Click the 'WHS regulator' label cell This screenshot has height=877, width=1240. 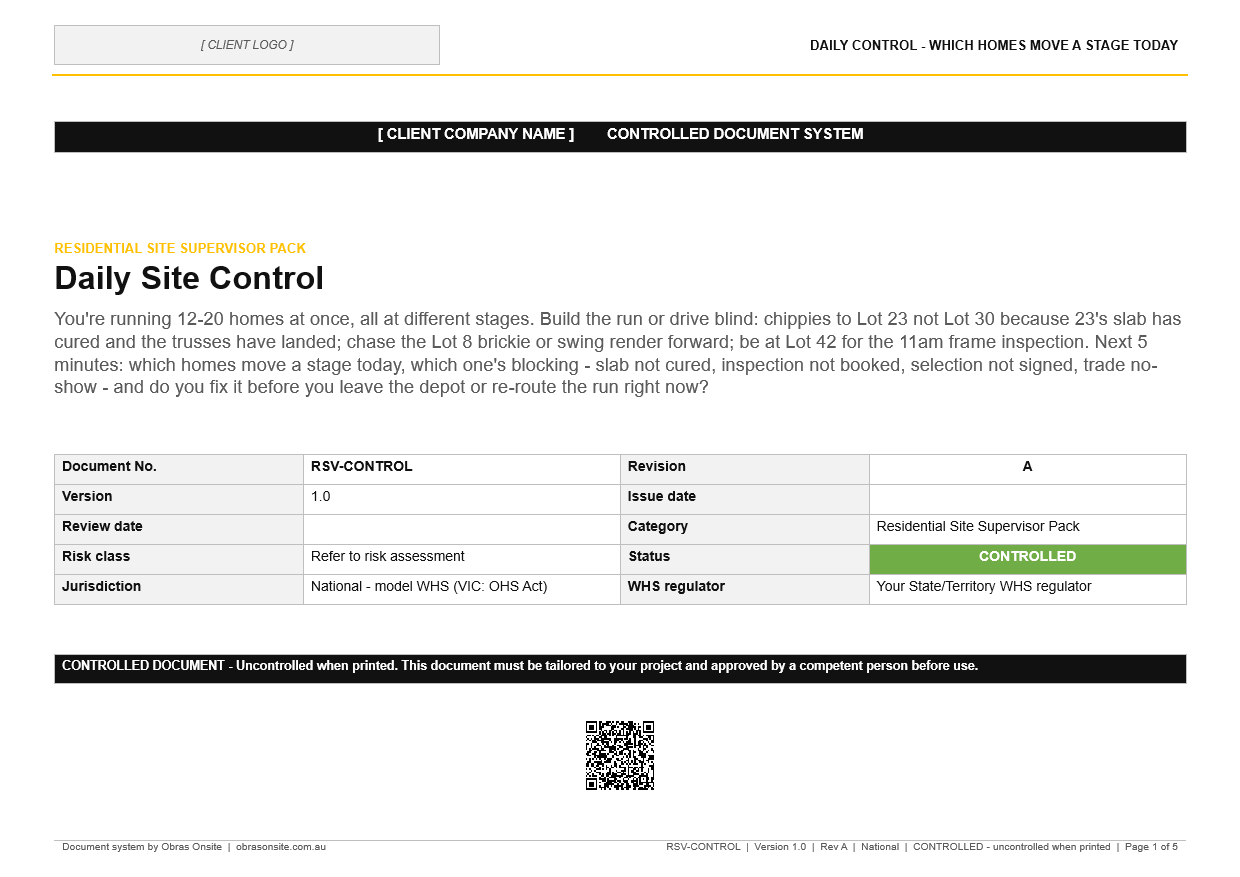point(745,589)
